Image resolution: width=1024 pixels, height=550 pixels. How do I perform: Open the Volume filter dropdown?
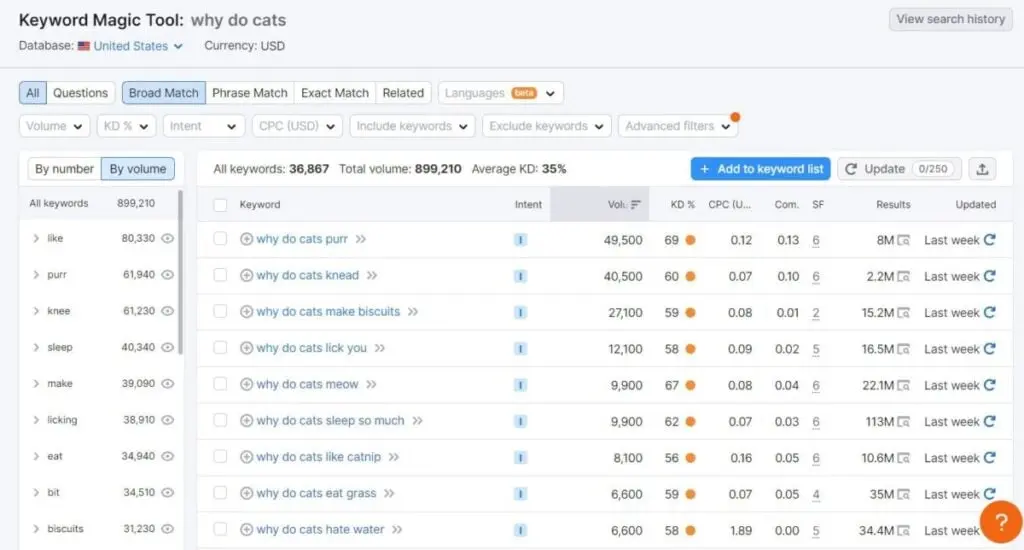(54, 126)
